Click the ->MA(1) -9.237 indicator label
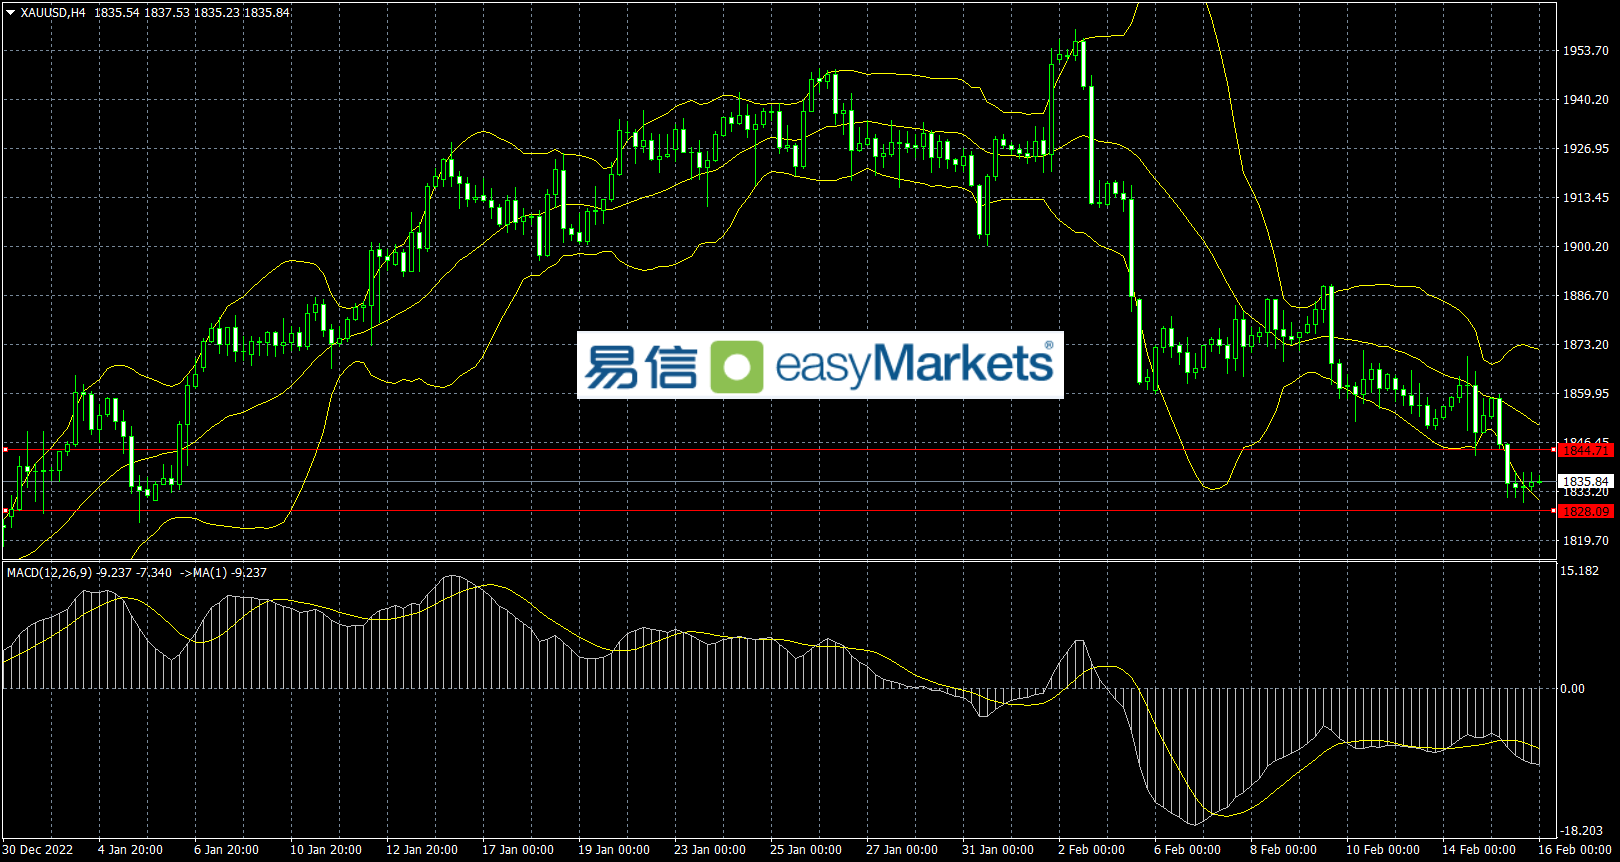This screenshot has width=1620, height=862. coord(223,573)
